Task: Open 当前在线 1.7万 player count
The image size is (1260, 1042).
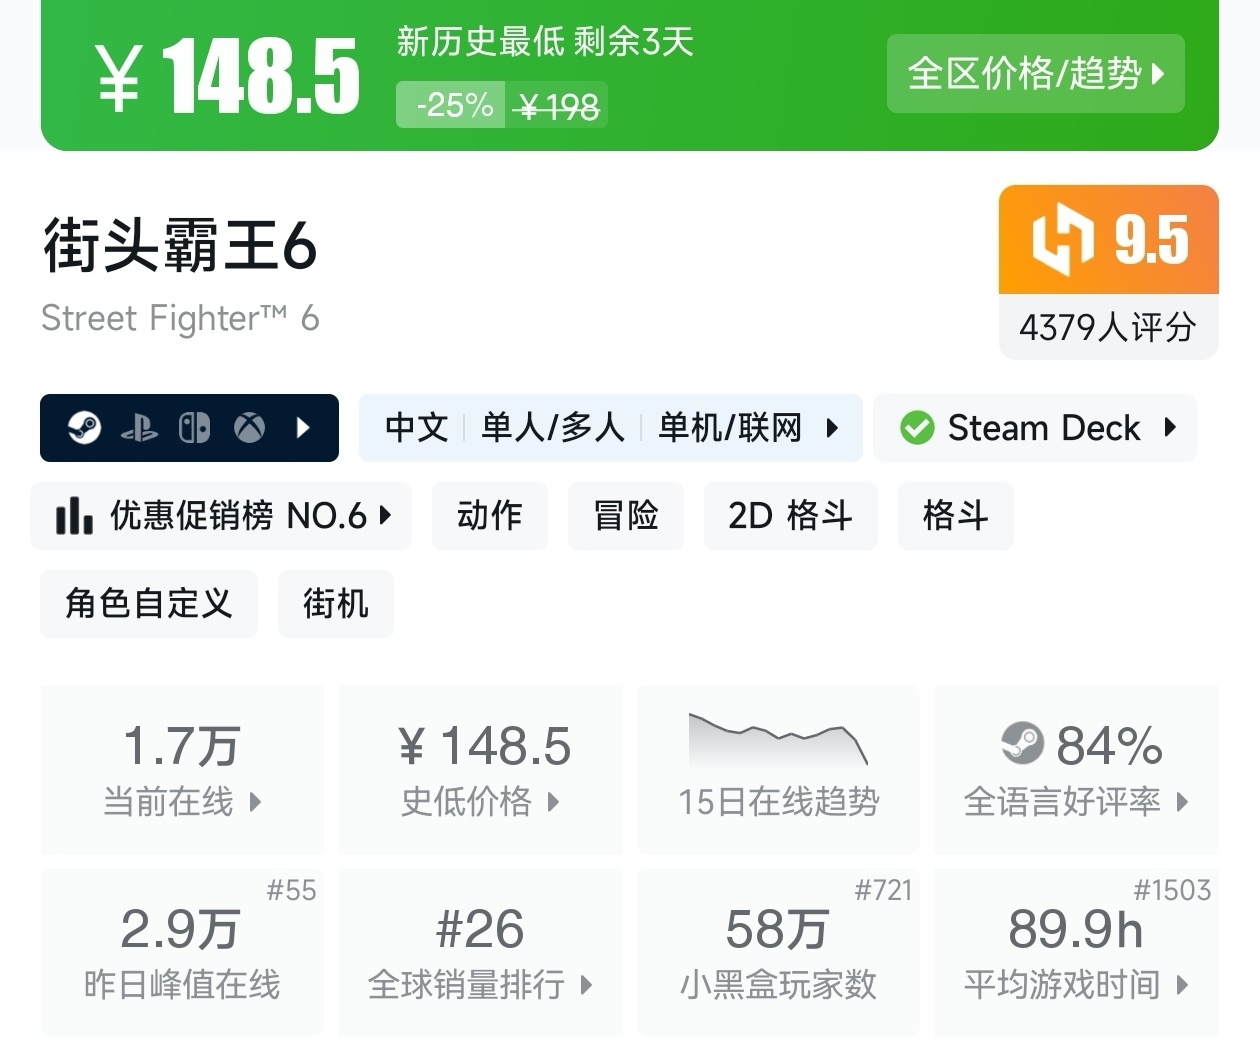Action: click(182, 768)
